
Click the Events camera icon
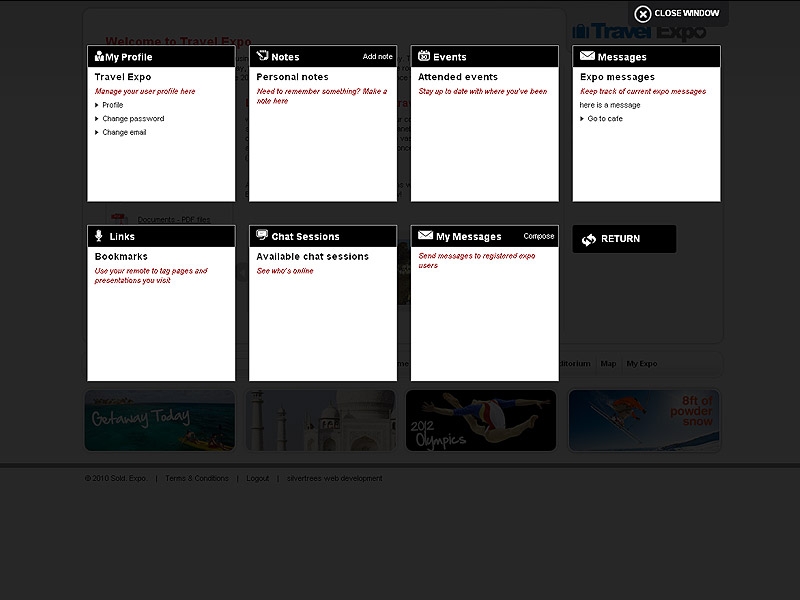424,57
